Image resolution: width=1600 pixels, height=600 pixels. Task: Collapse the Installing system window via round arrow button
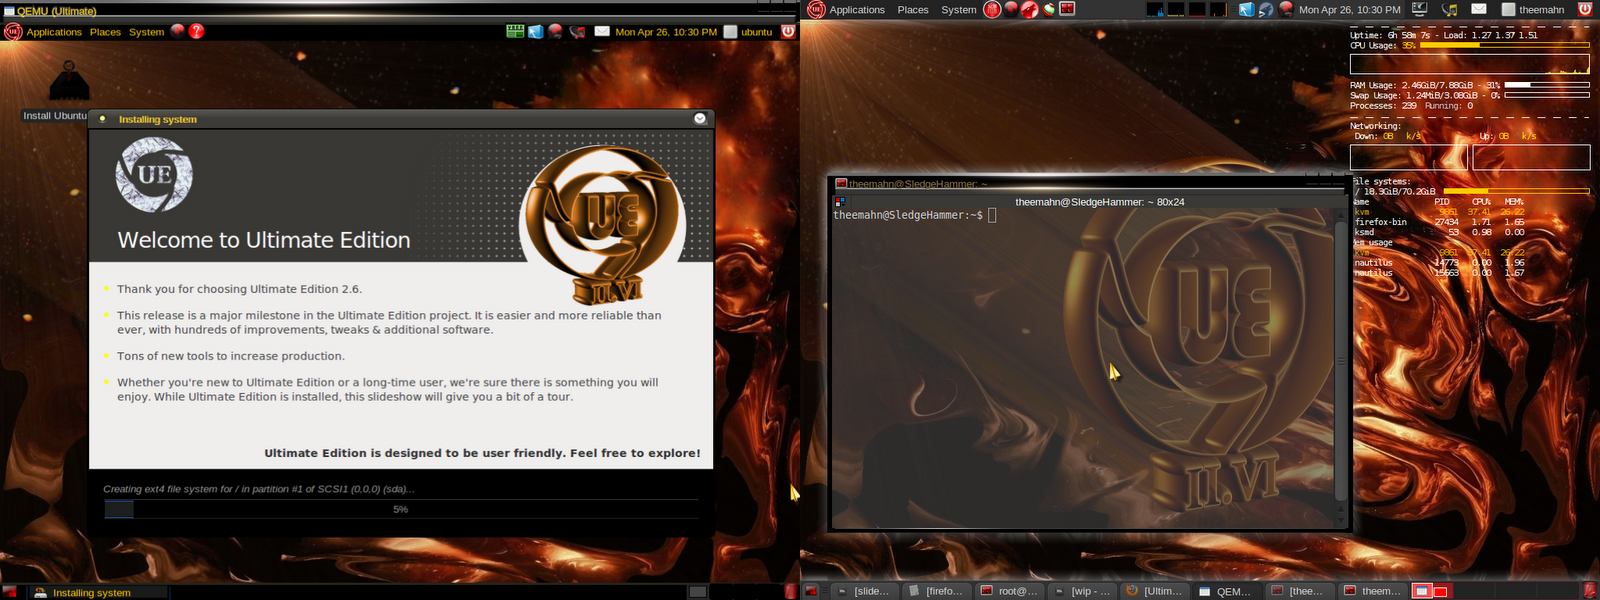700,118
